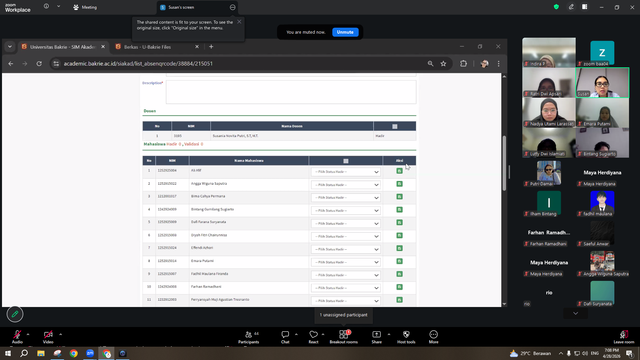Click green Abst icon for Bintang Guntang Sugiarto
The width and height of the screenshot is (640, 360).
point(400,210)
